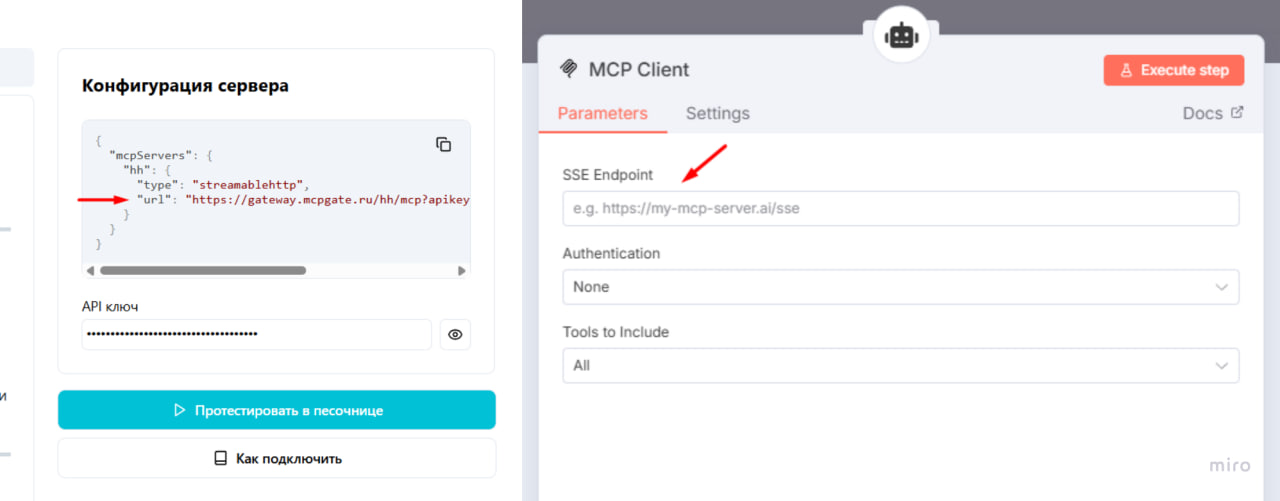Switch to the Settings tab
1280x501 pixels.
click(x=717, y=113)
